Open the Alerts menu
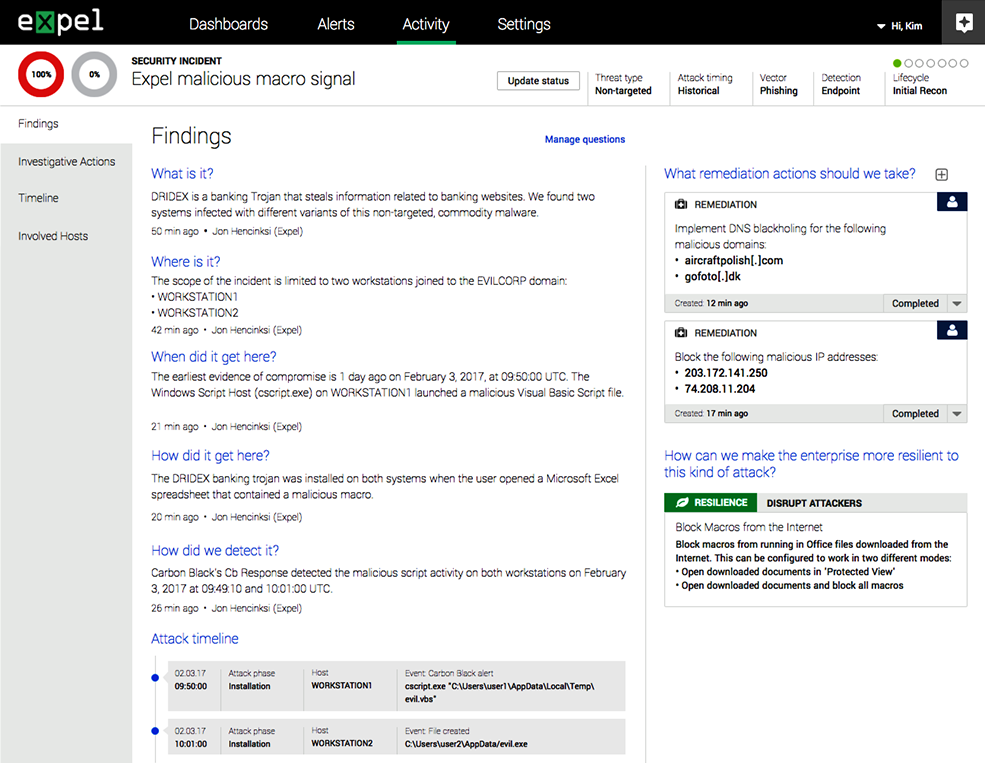 click(335, 24)
